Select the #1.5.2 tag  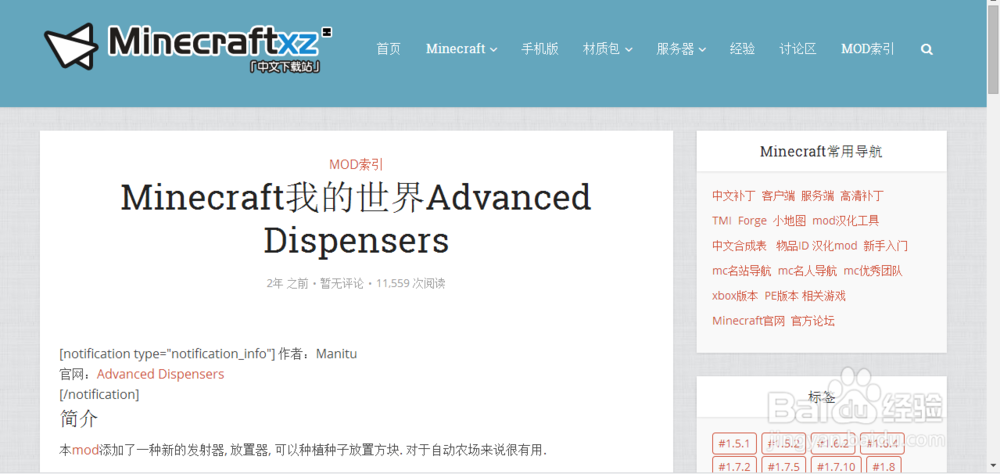[783, 443]
